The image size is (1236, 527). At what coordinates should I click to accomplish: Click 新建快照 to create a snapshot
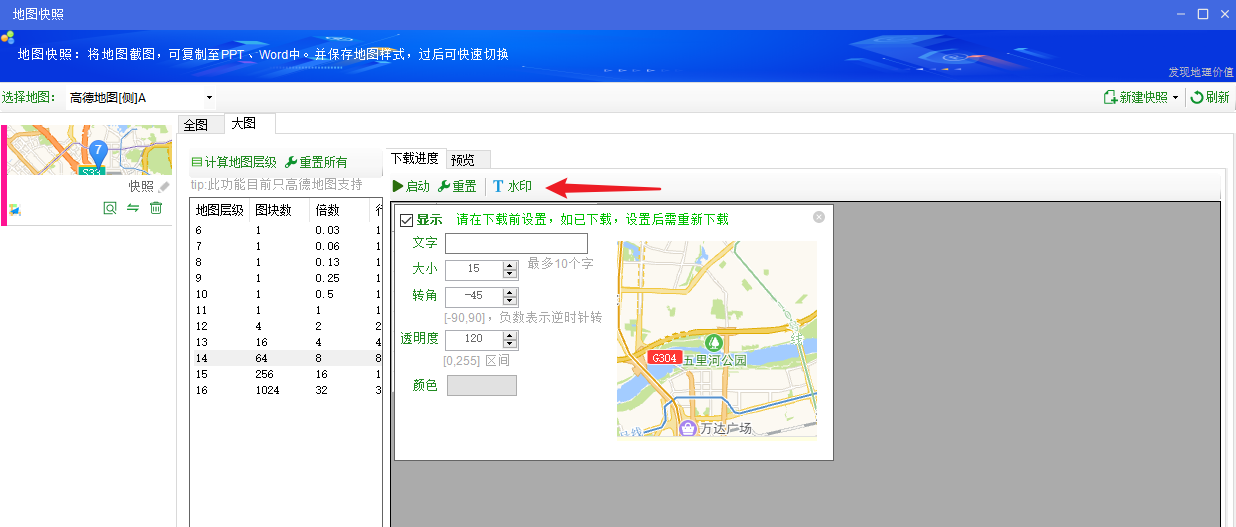click(1135, 97)
